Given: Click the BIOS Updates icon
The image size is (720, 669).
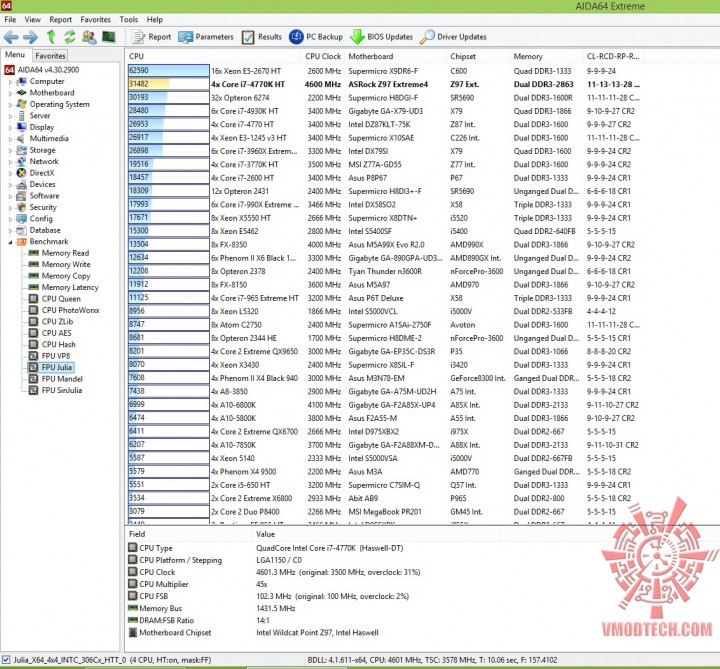Looking at the screenshot, I should [358, 37].
